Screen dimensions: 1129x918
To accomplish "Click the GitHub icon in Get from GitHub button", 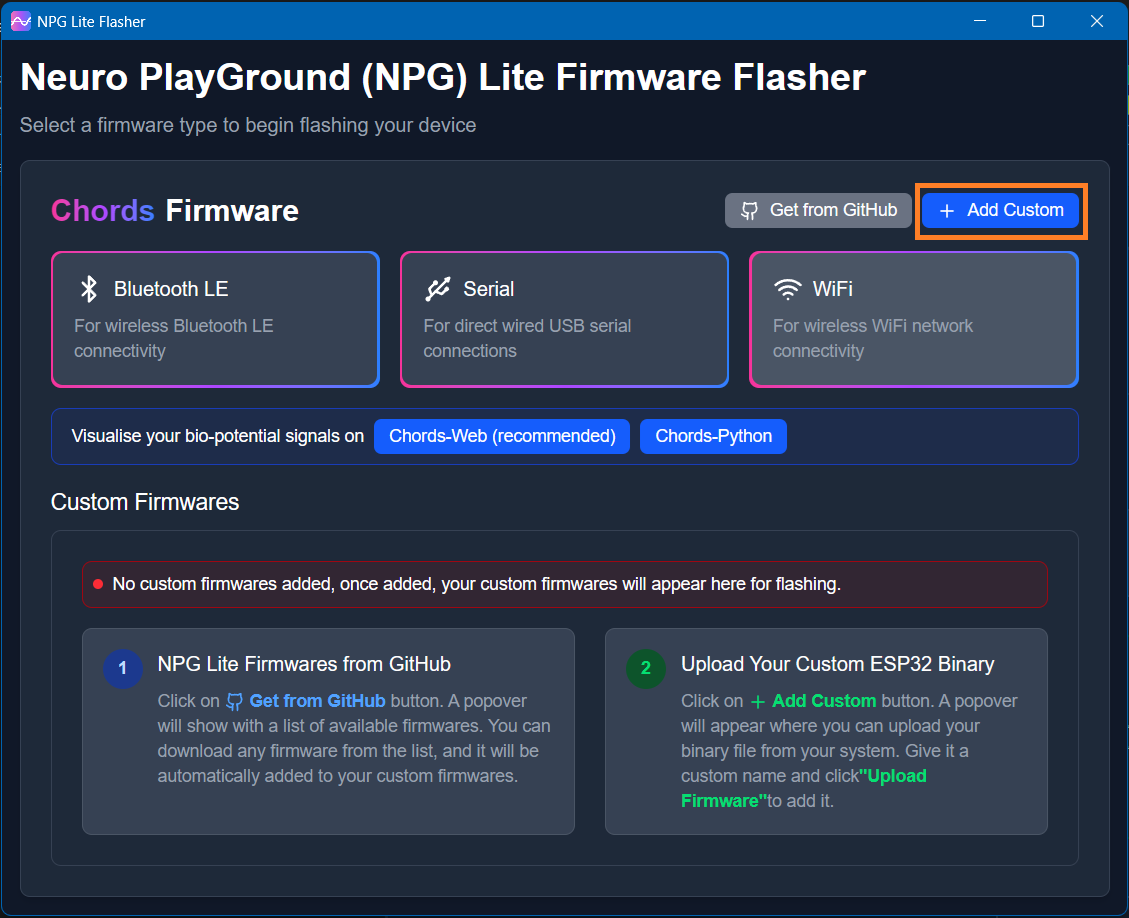I will pos(749,210).
